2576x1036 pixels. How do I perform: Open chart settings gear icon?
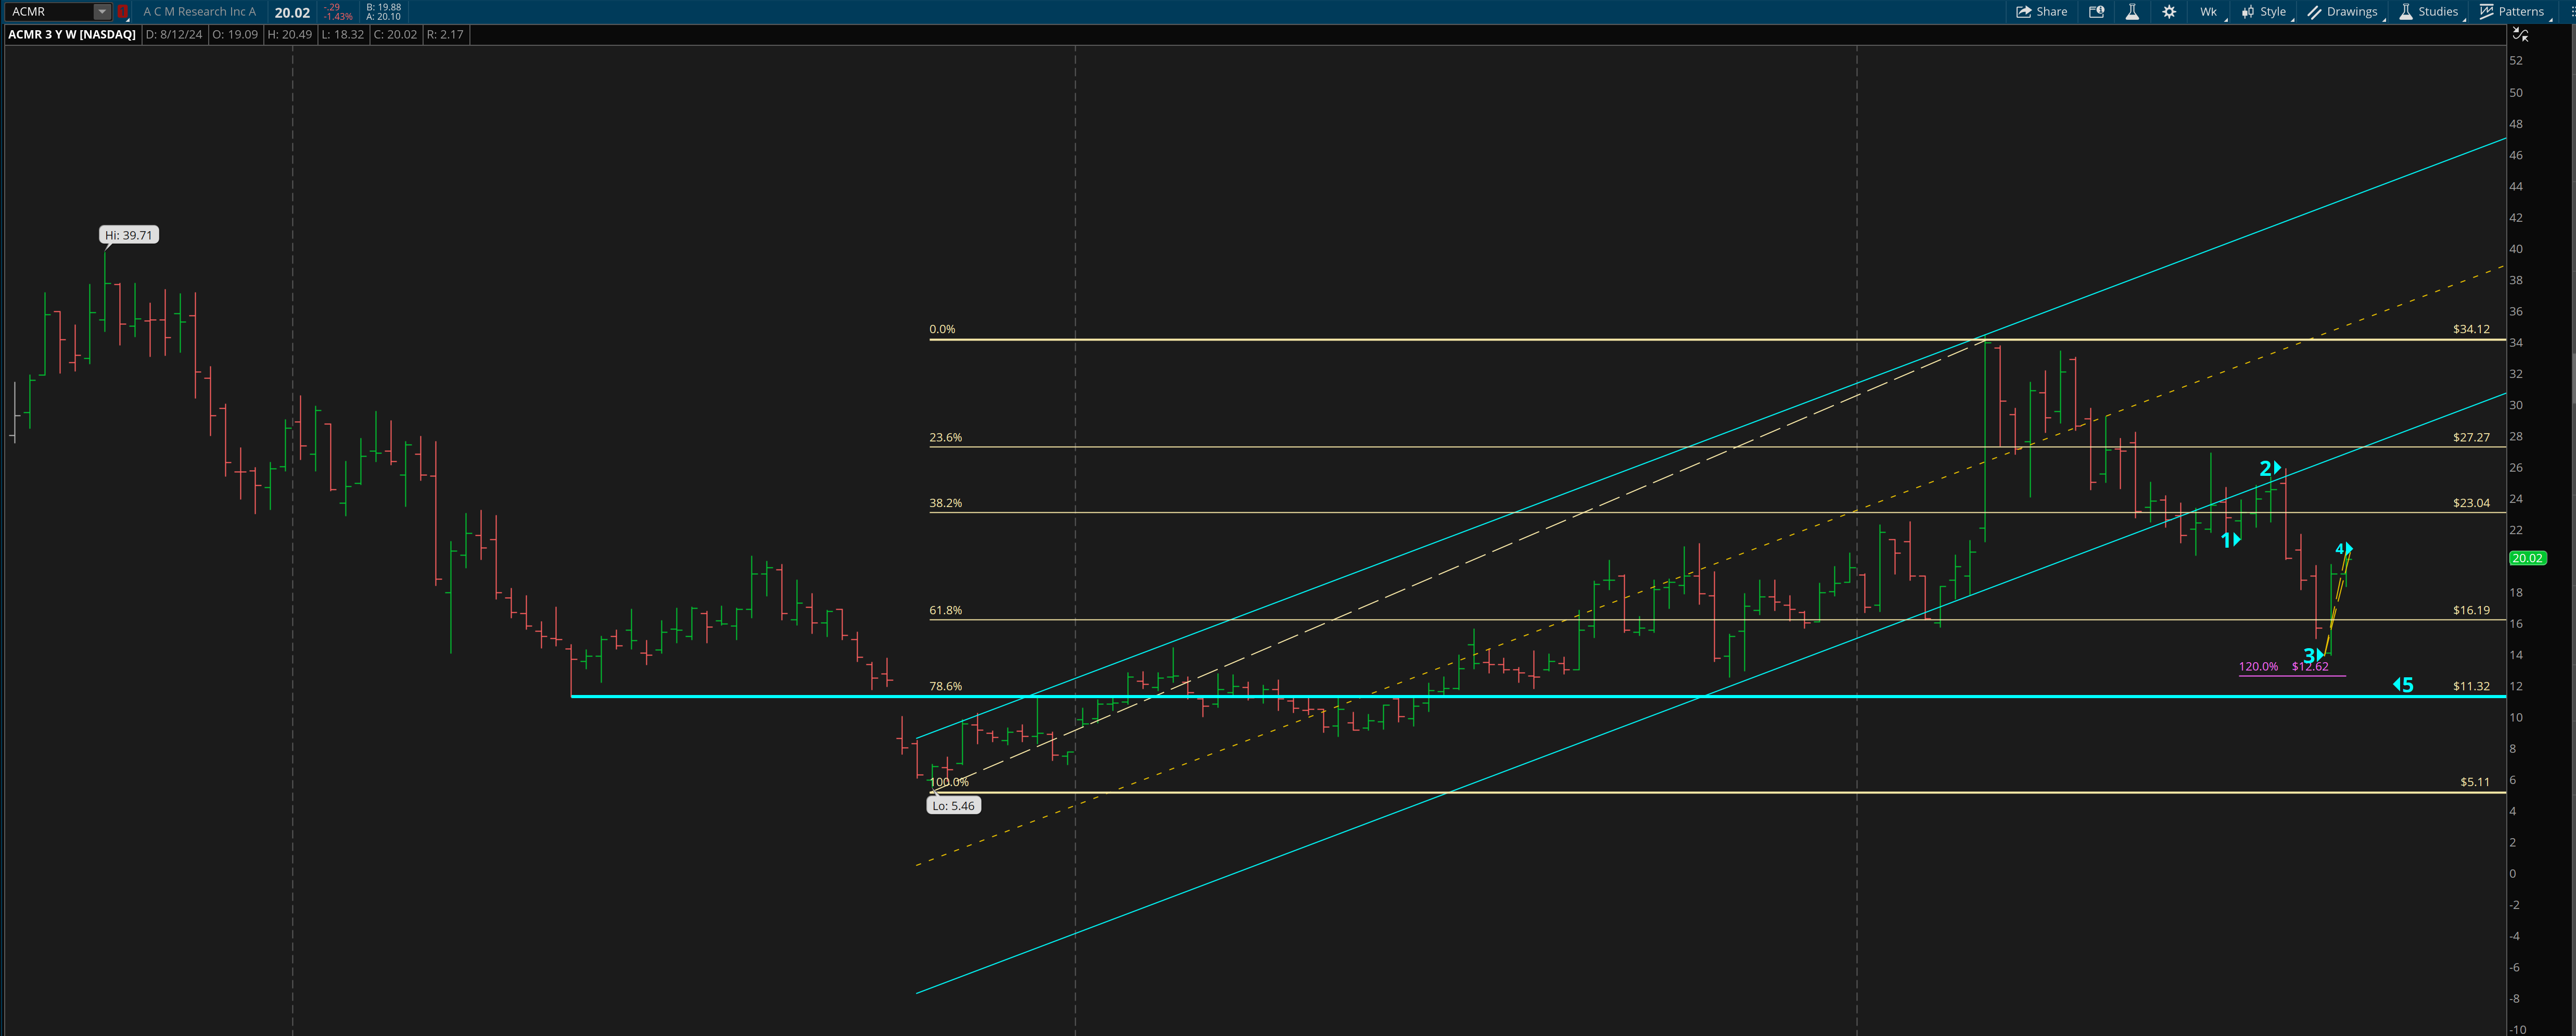pos(2169,12)
